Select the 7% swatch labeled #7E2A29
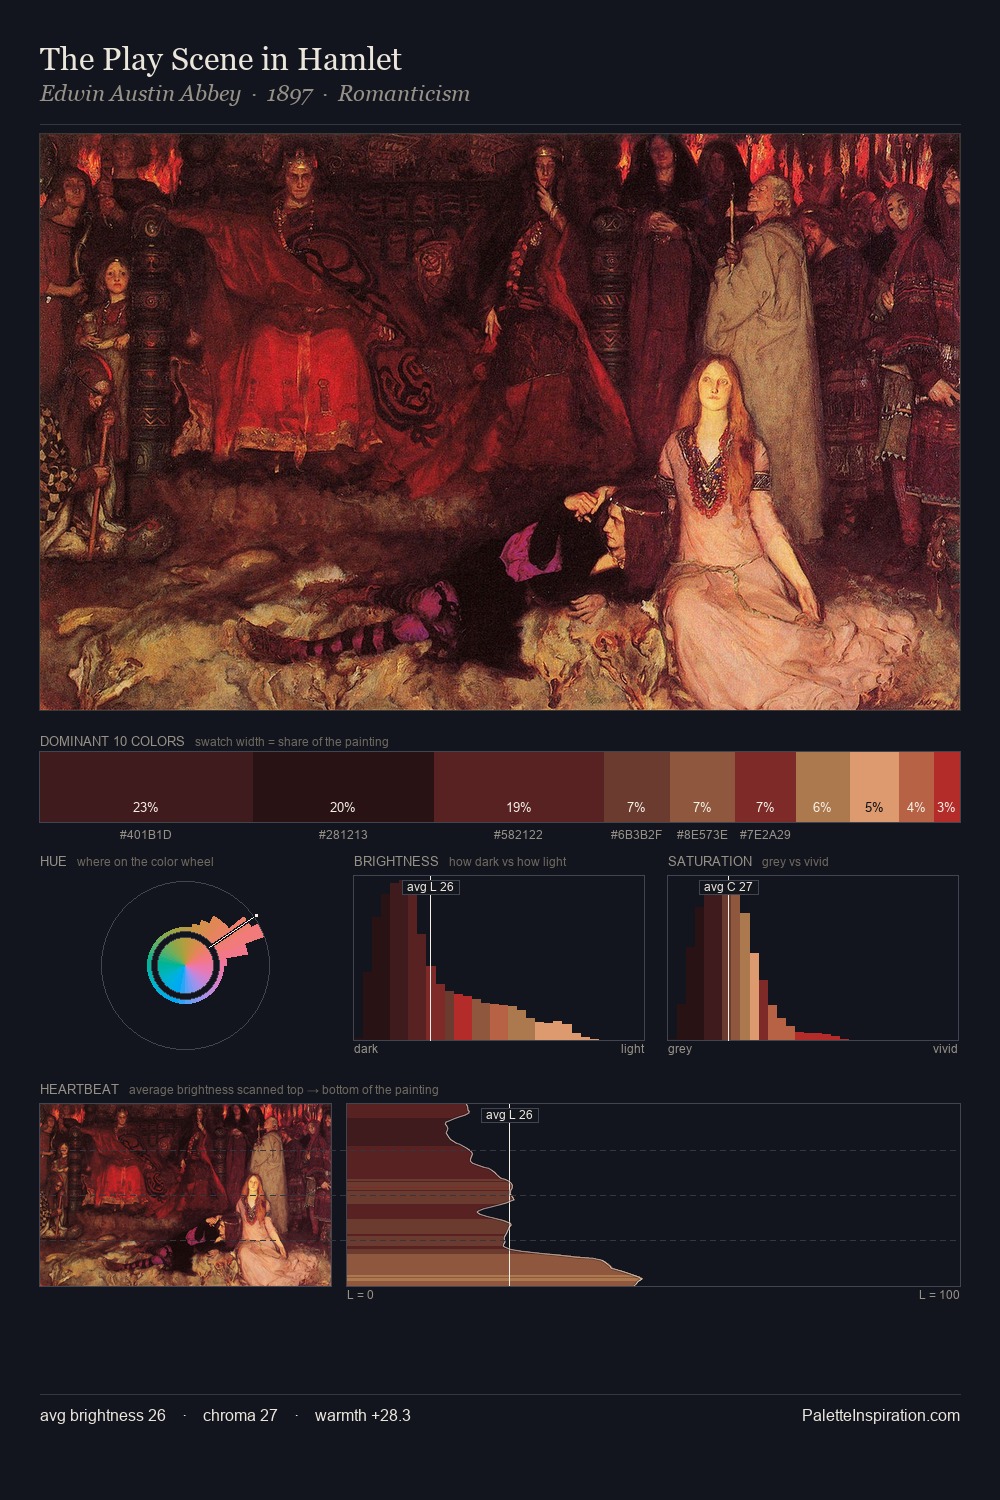 [765, 787]
